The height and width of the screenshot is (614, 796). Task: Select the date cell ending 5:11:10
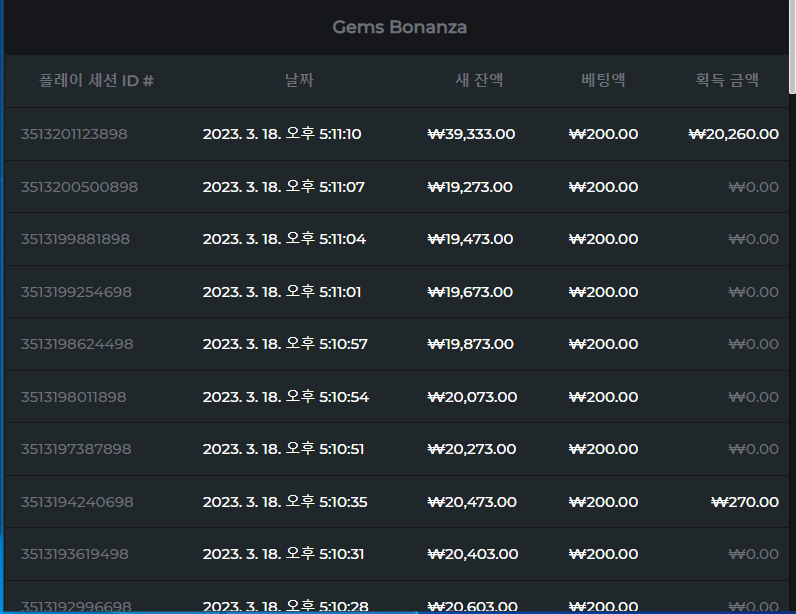click(x=282, y=134)
